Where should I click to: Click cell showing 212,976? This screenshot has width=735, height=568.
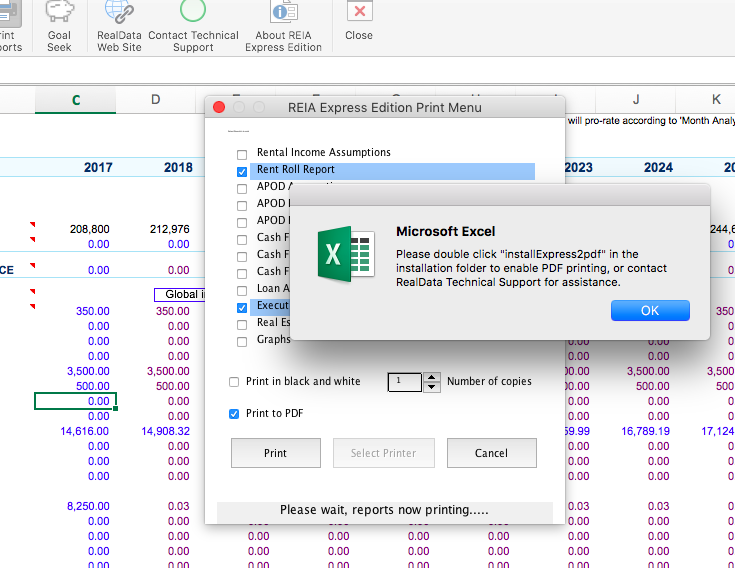(170, 229)
